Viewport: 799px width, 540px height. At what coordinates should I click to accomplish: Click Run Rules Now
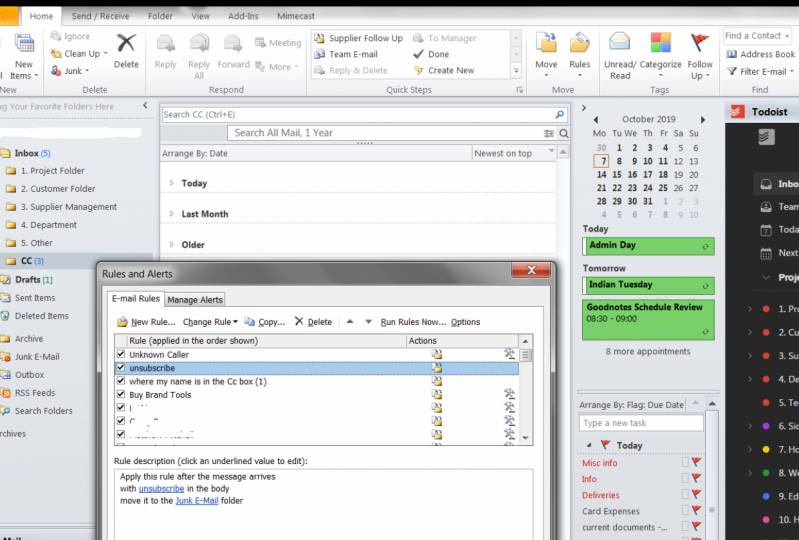tap(413, 321)
